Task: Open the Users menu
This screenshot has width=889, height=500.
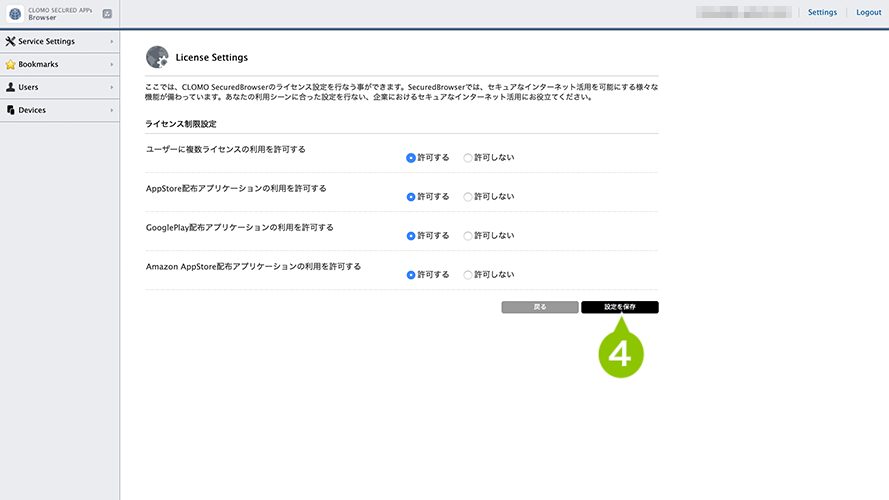Action: [x=60, y=87]
